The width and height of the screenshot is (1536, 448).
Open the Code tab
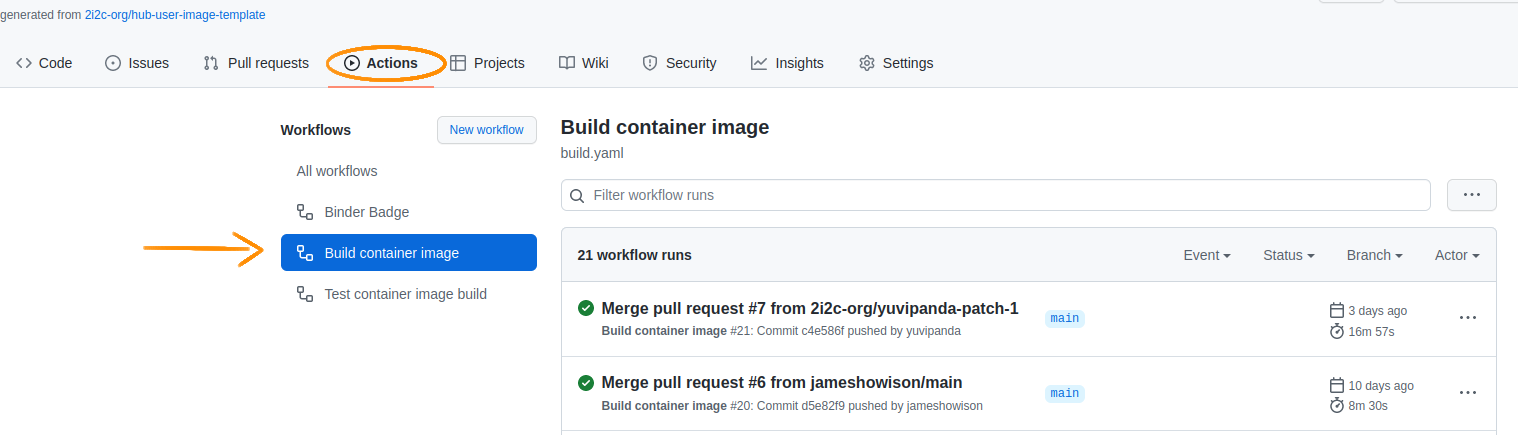tap(44, 63)
